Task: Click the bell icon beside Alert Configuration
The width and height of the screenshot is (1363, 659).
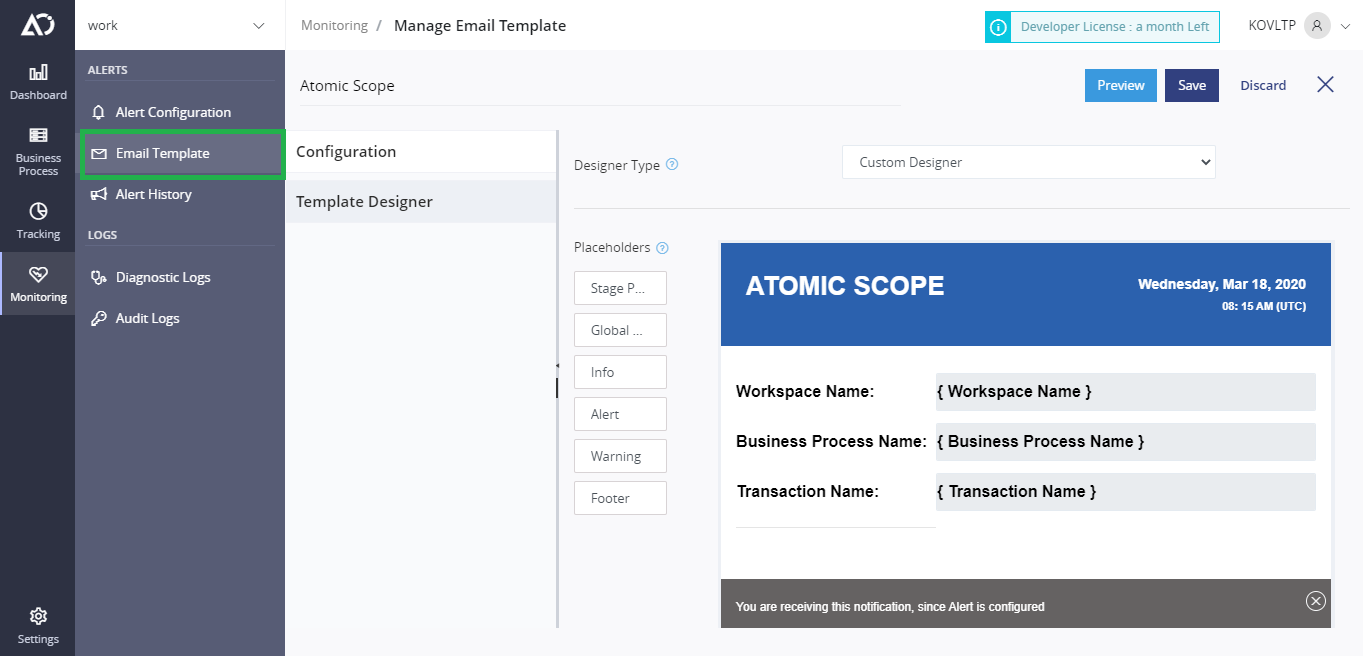Action: point(98,112)
